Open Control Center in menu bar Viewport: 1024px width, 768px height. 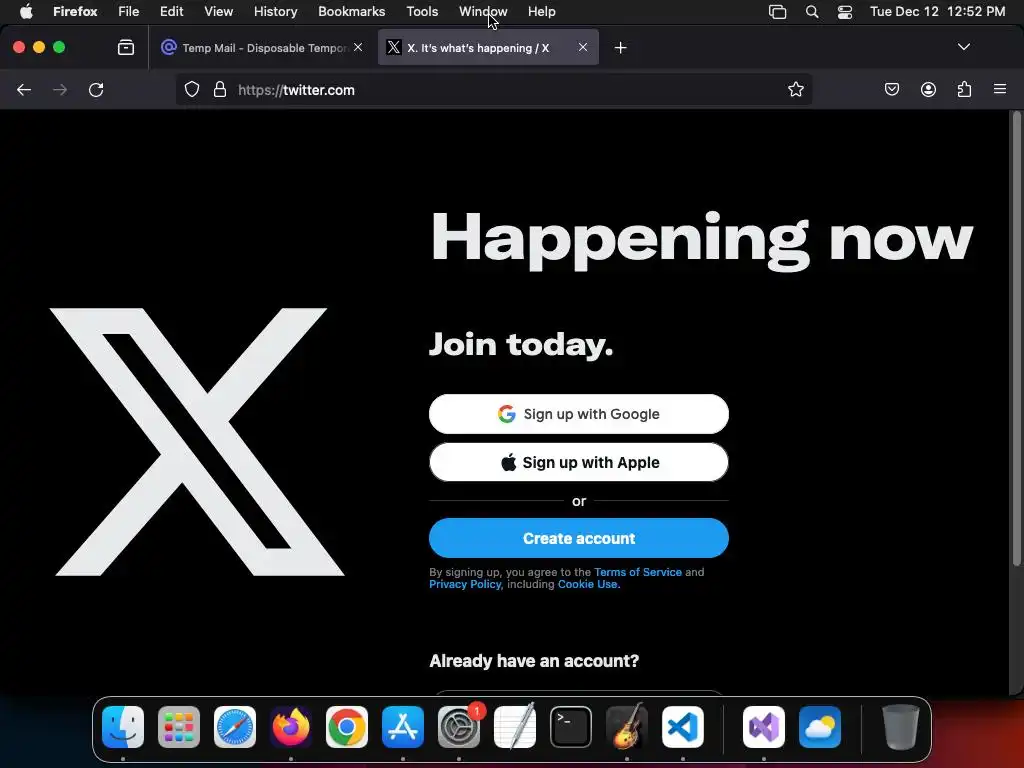click(844, 12)
